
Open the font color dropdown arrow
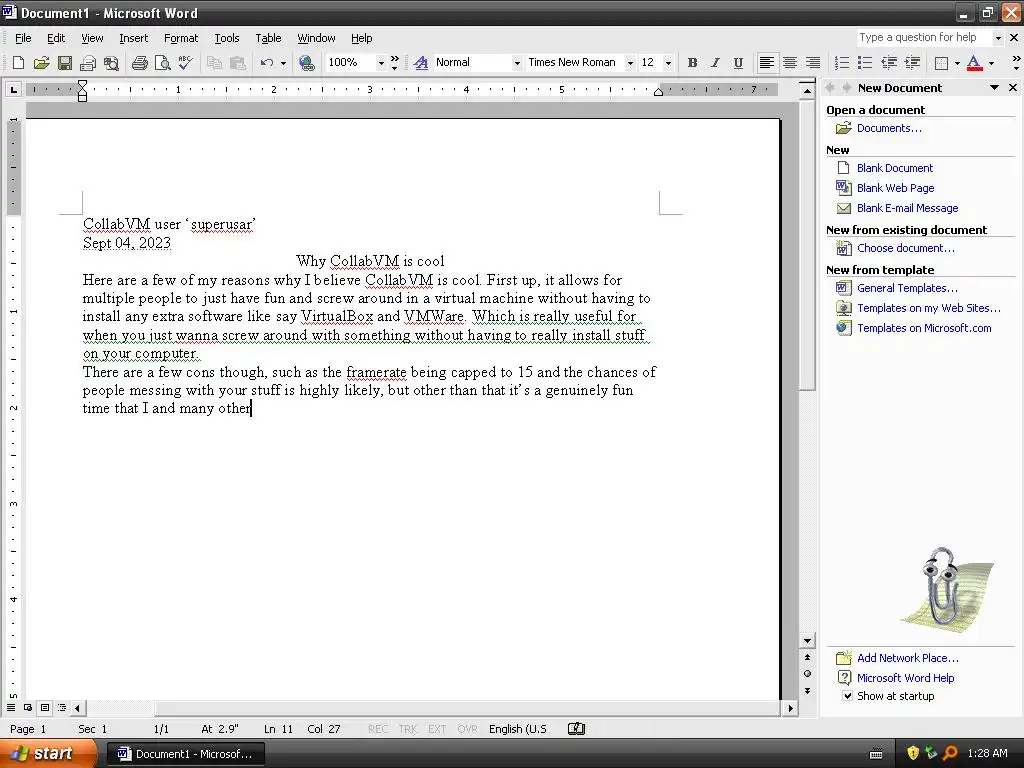point(991,63)
